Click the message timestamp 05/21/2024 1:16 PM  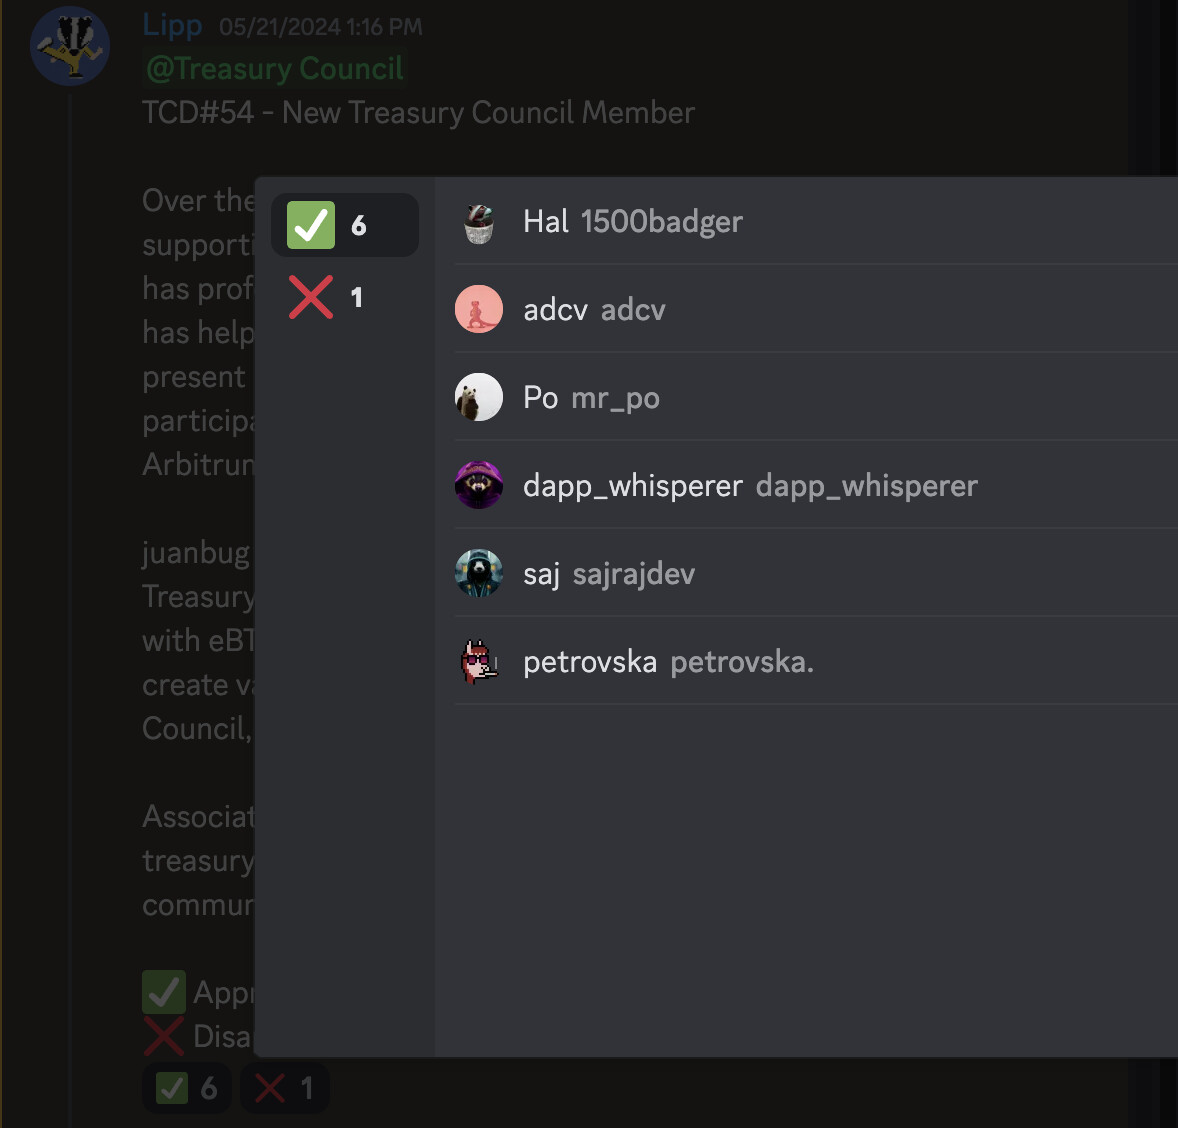(x=321, y=27)
